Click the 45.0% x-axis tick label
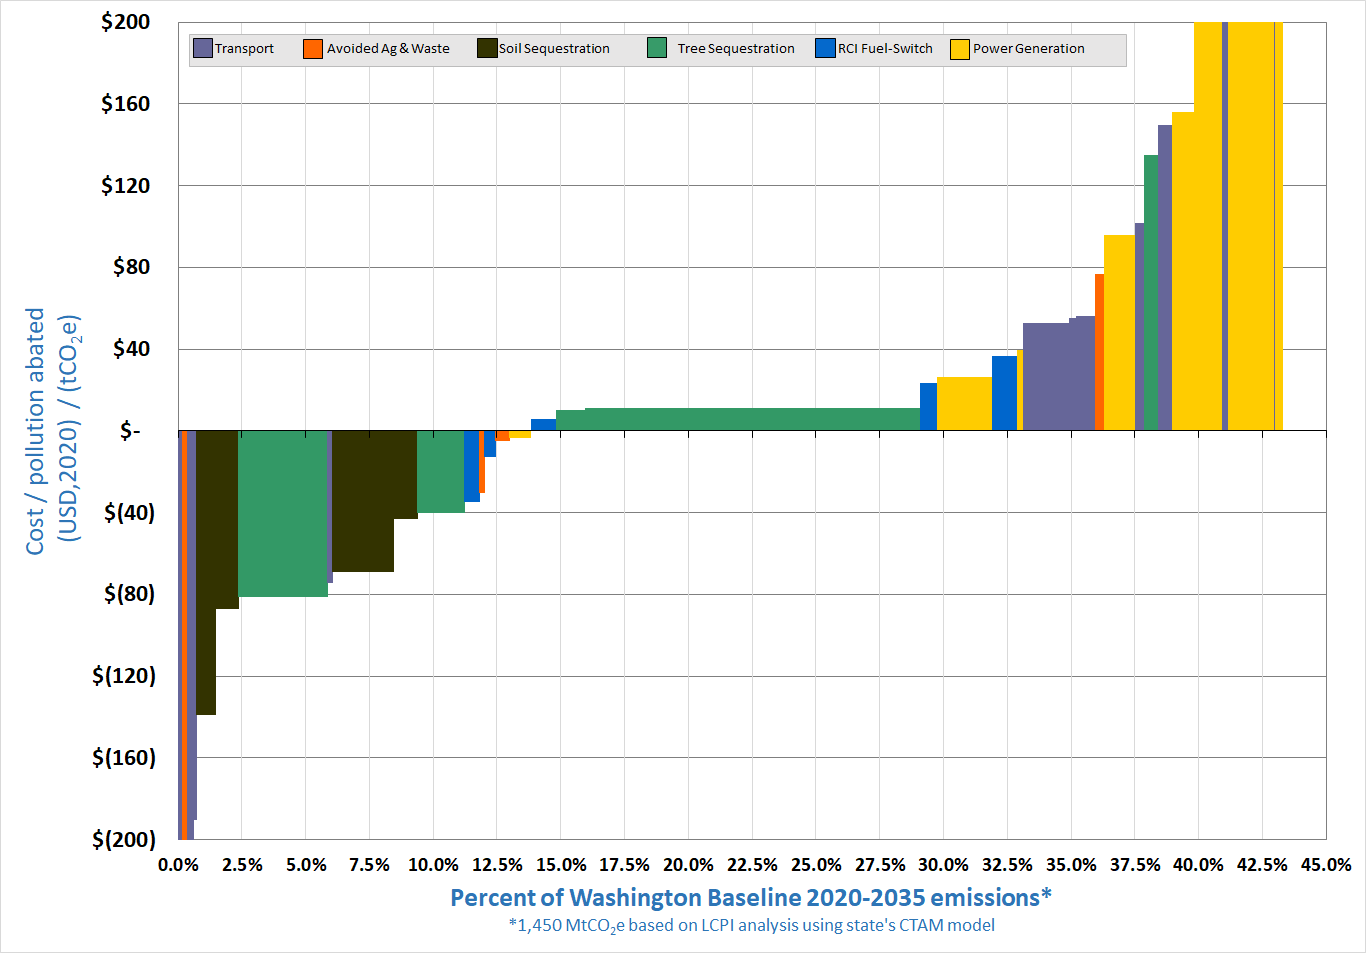This screenshot has height=953, width=1366. (1325, 865)
